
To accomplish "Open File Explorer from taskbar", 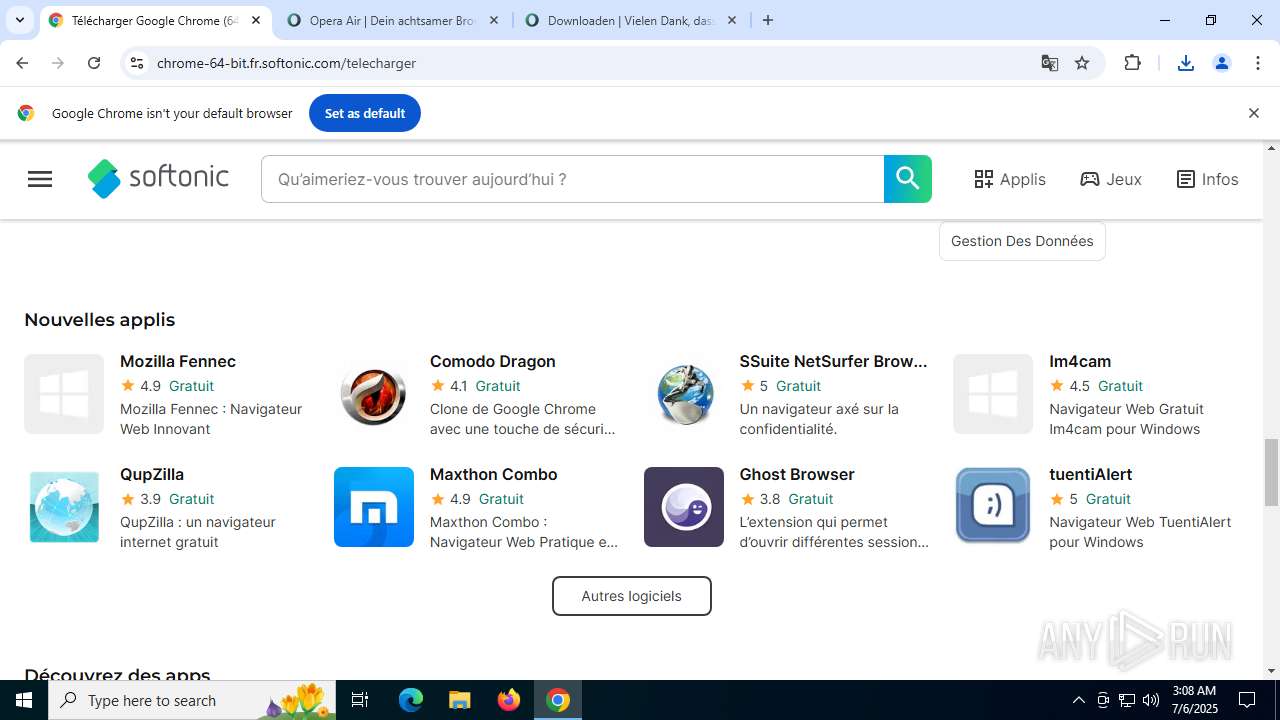I will (x=460, y=700).
